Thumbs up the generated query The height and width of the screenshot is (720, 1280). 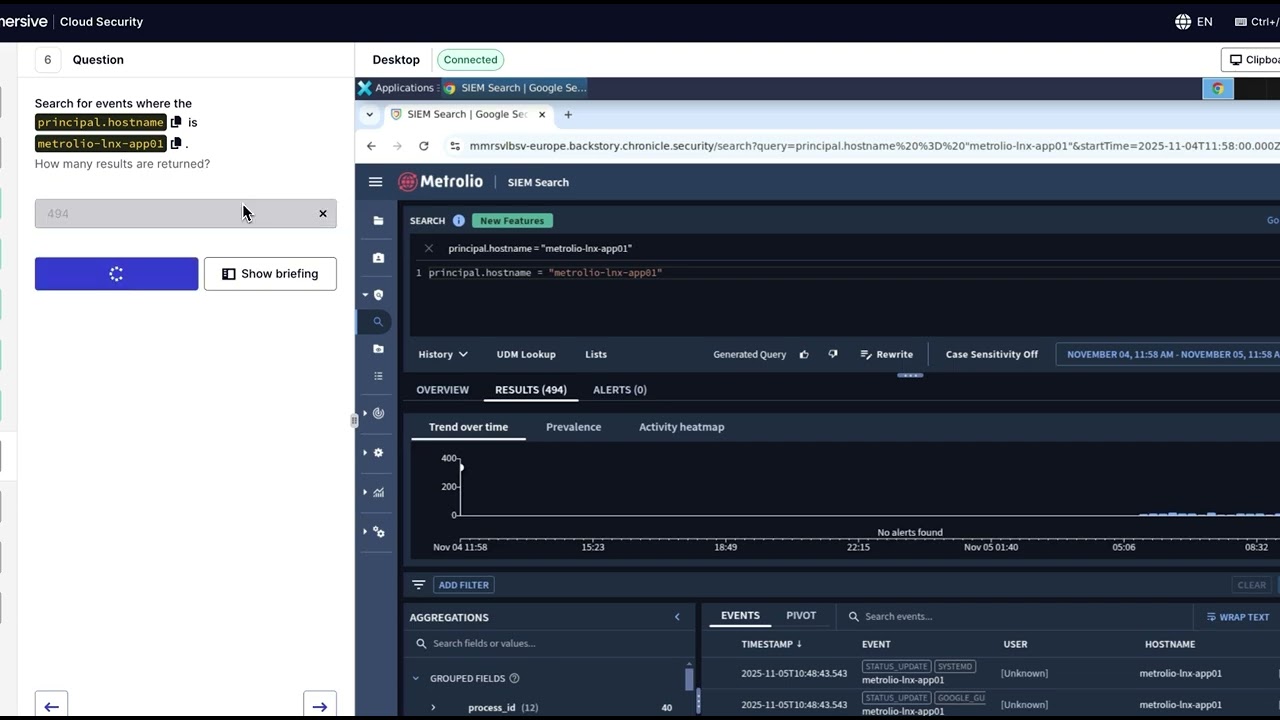804,354
